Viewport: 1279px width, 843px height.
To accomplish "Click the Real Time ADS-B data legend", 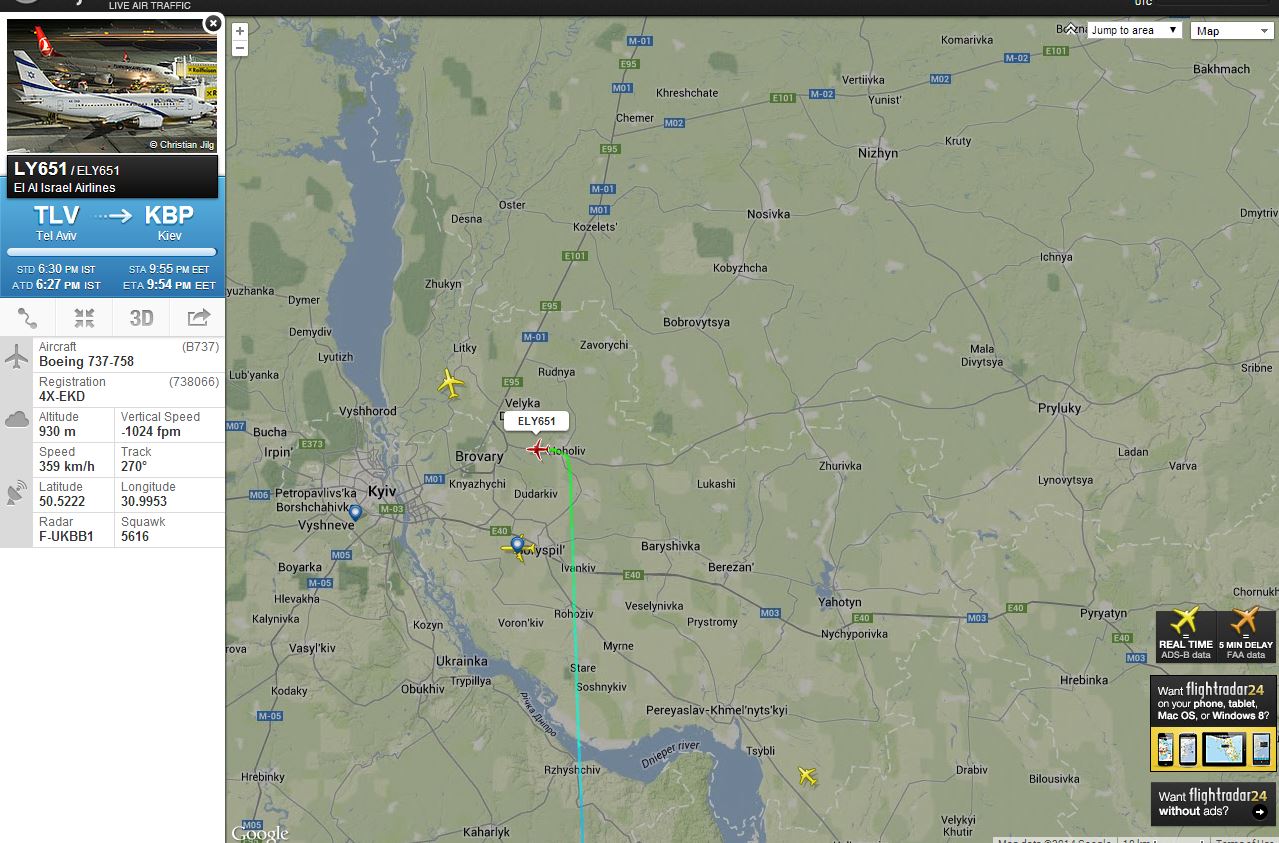I will point(1186,635).
